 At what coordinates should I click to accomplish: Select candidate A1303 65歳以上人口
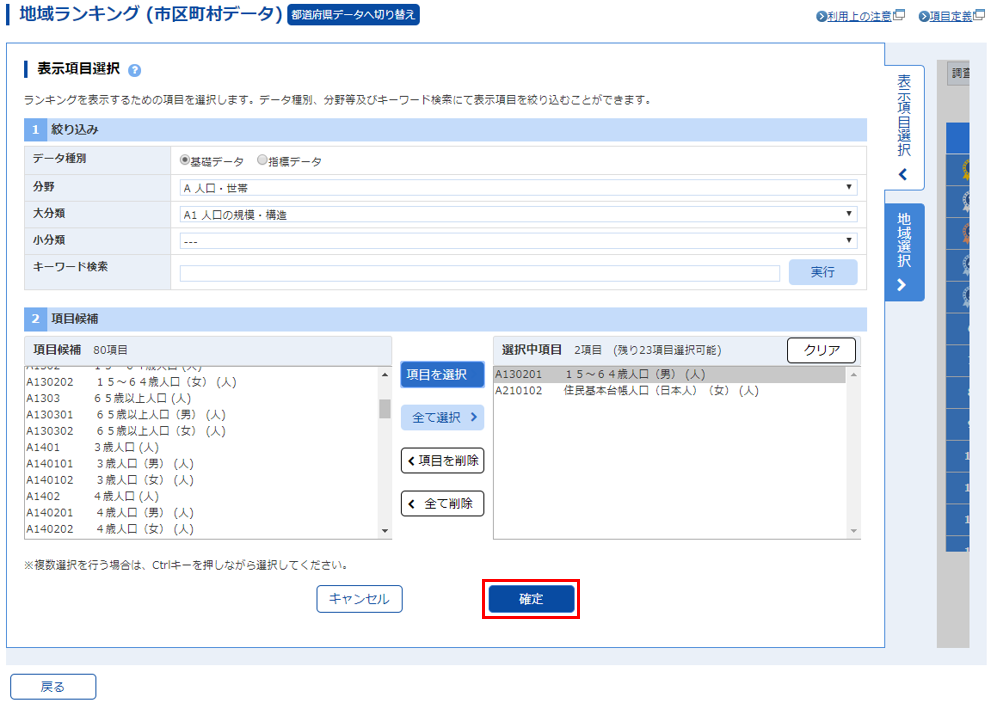coord(202,398)
